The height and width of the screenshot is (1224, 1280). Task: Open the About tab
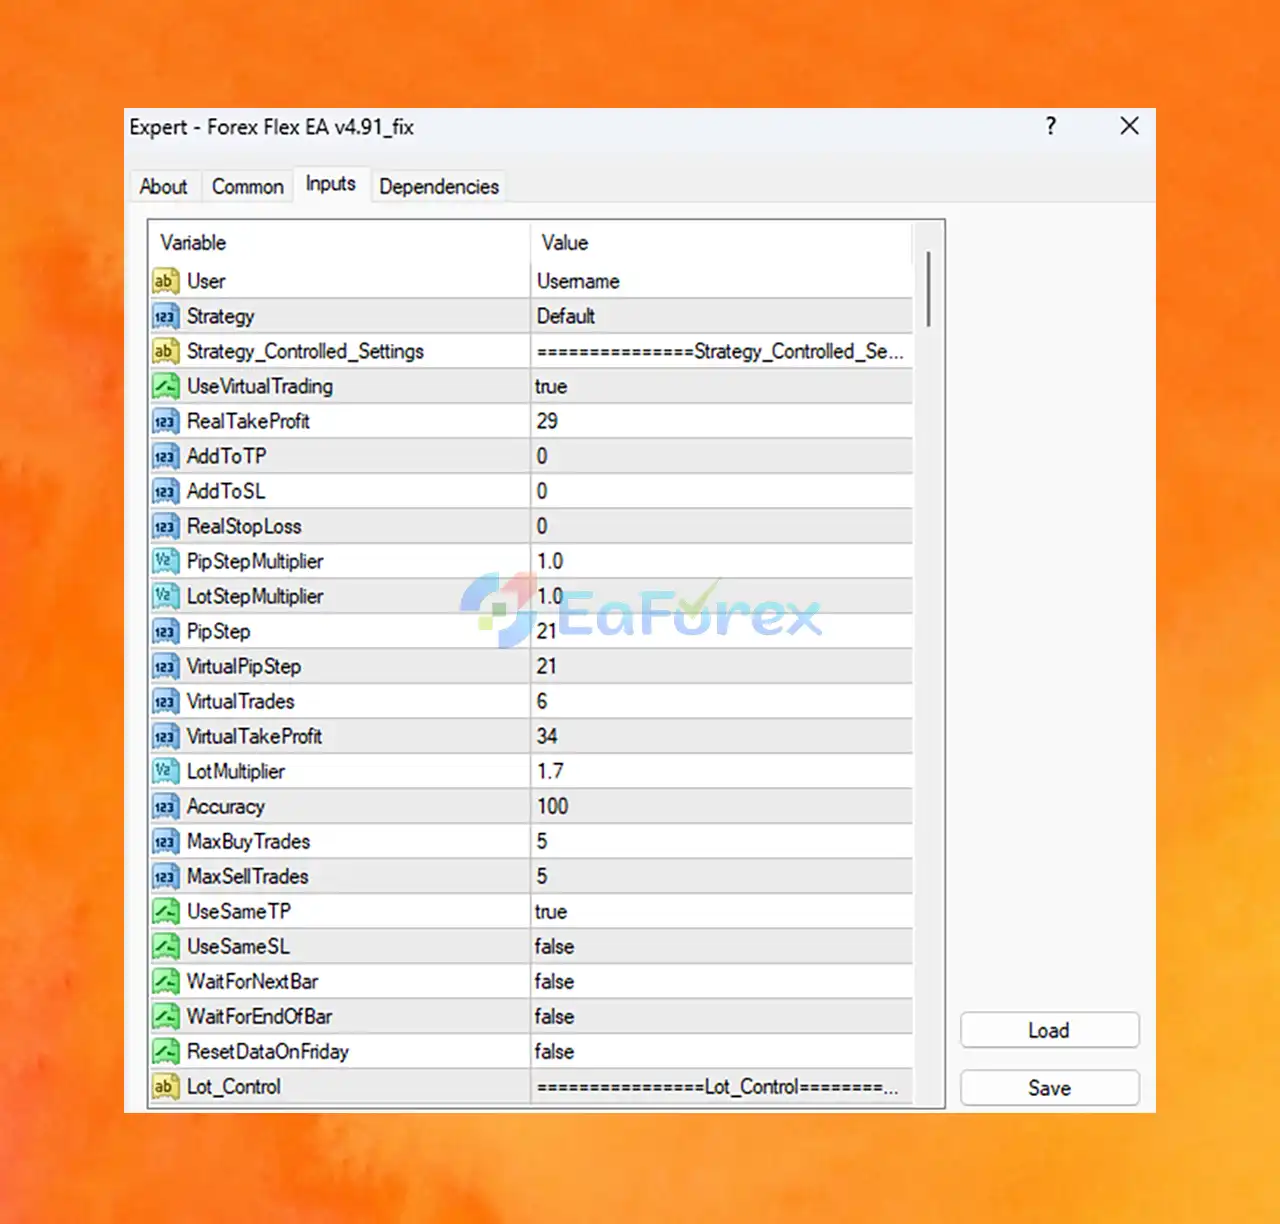click(x=163, y=186)
